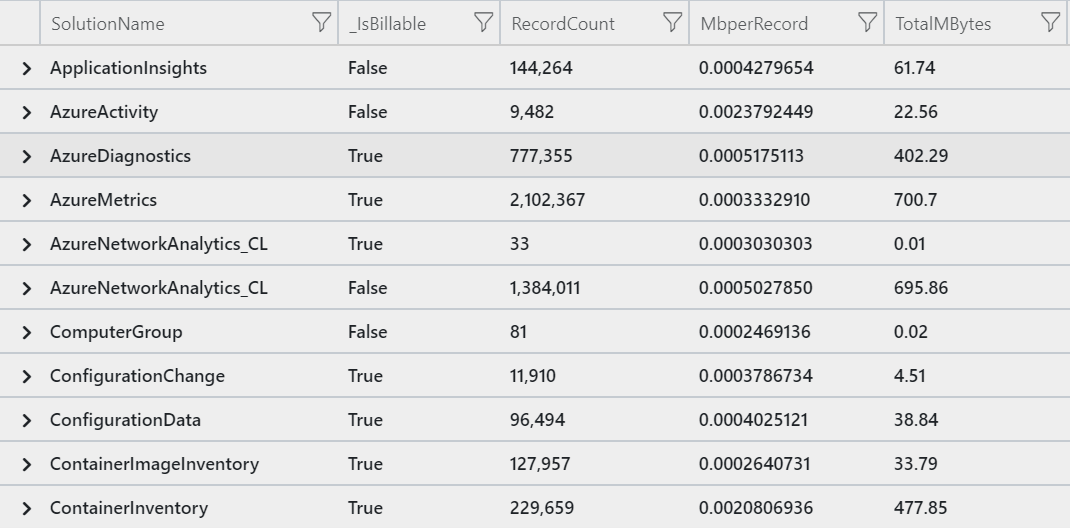Open the RecordCount column filter icon

pos(672,23)
